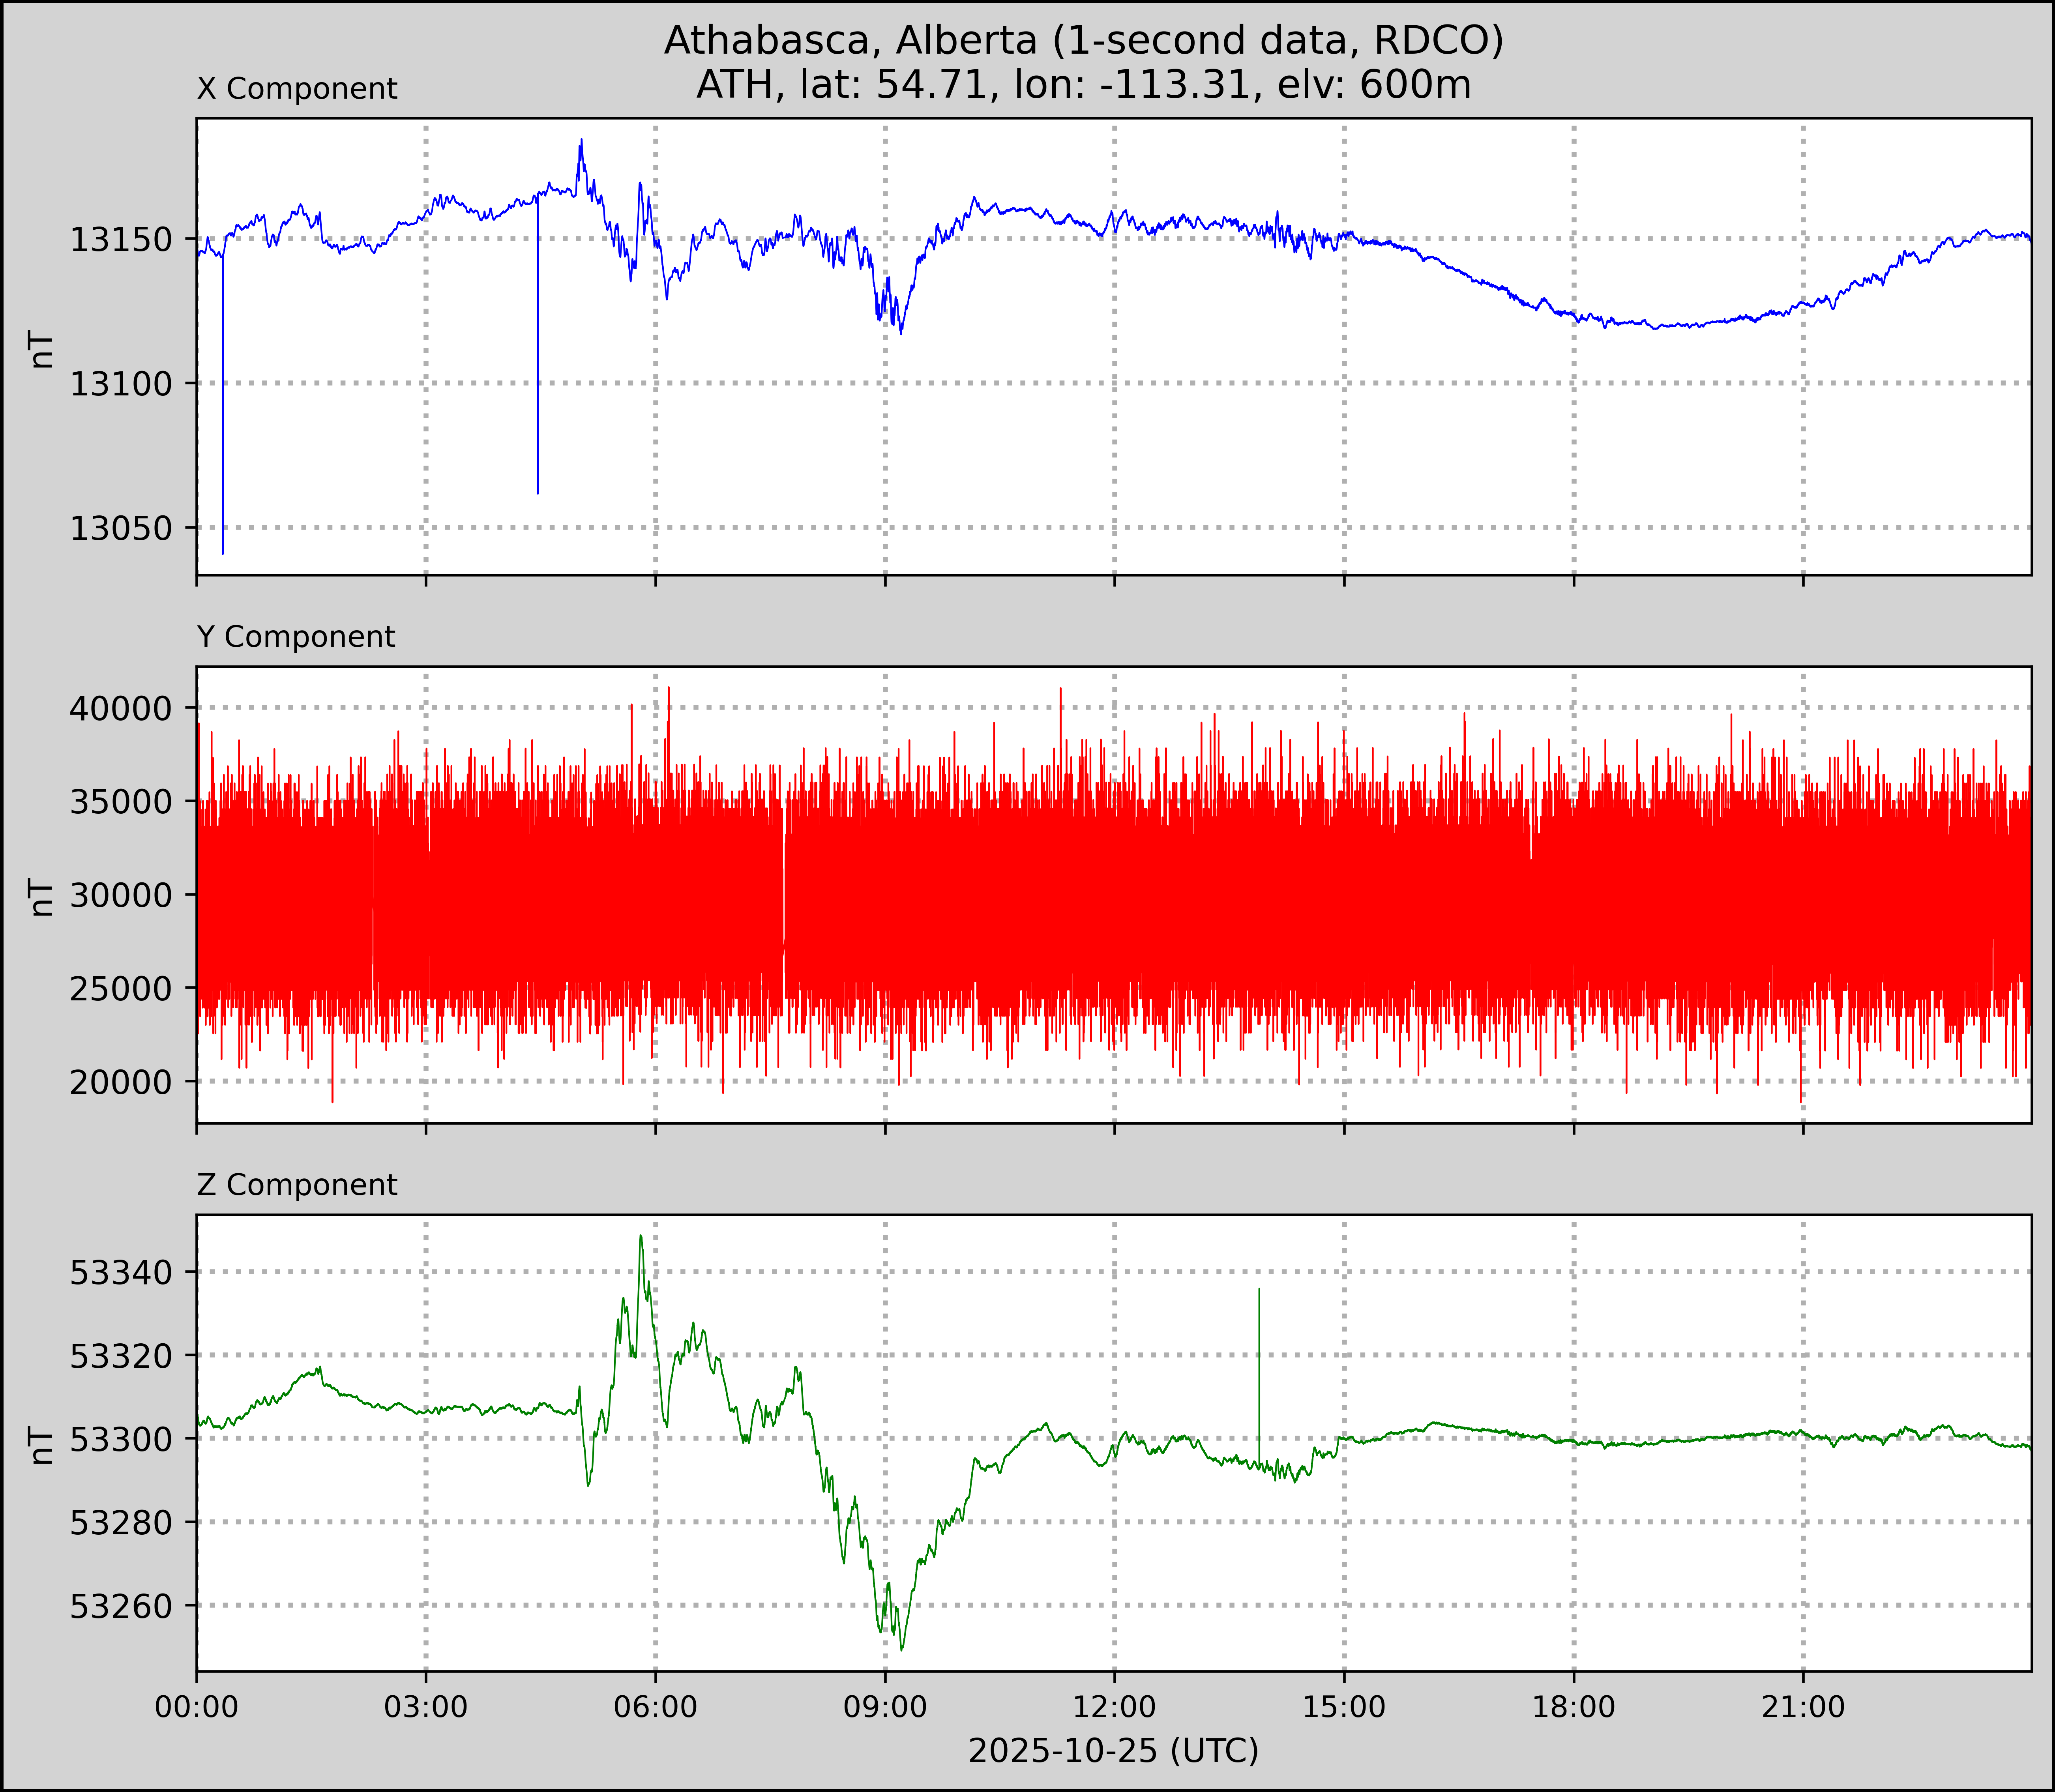Click the 09:00 time tick label
This screenshot has height=1792, width=2055.
(885, 1706)
